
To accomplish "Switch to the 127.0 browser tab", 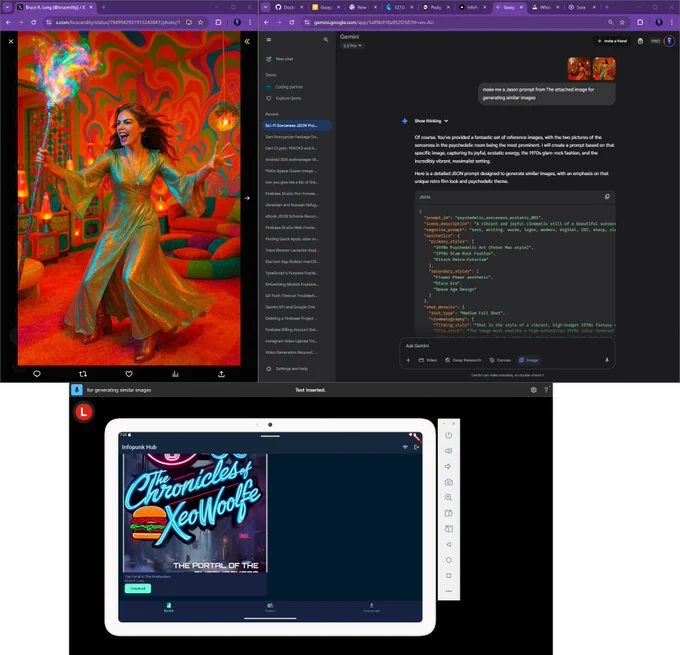I will click(399, 7).
